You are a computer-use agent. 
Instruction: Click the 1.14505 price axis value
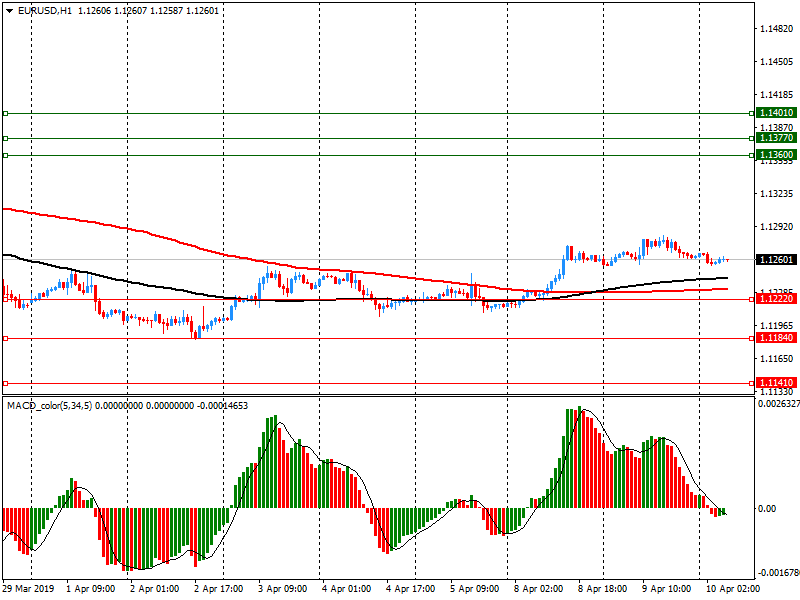point(777,62)
